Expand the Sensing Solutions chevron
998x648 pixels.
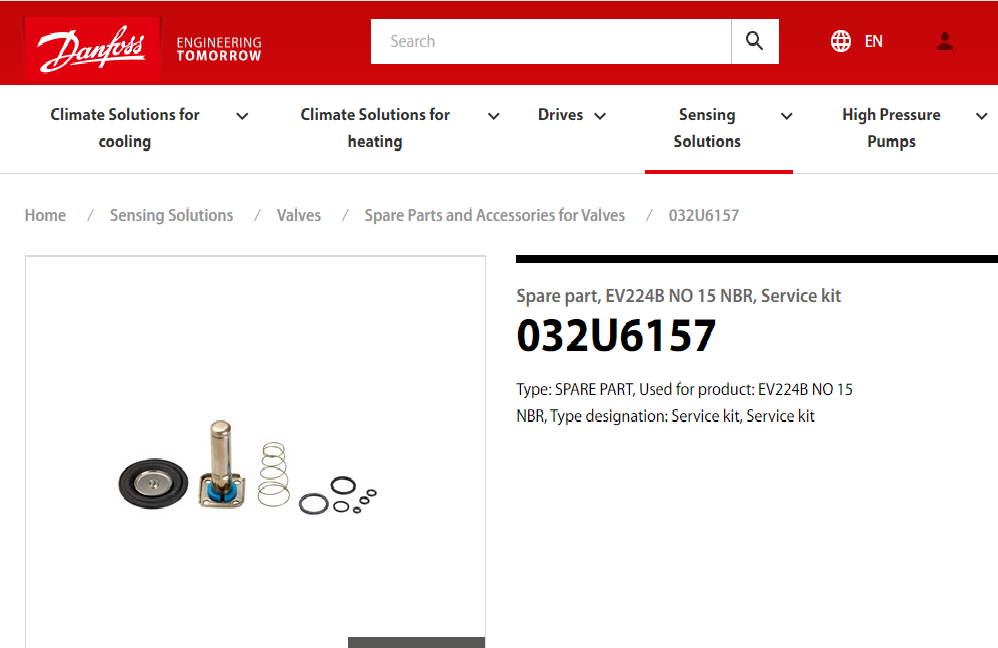tap(787, 116)
